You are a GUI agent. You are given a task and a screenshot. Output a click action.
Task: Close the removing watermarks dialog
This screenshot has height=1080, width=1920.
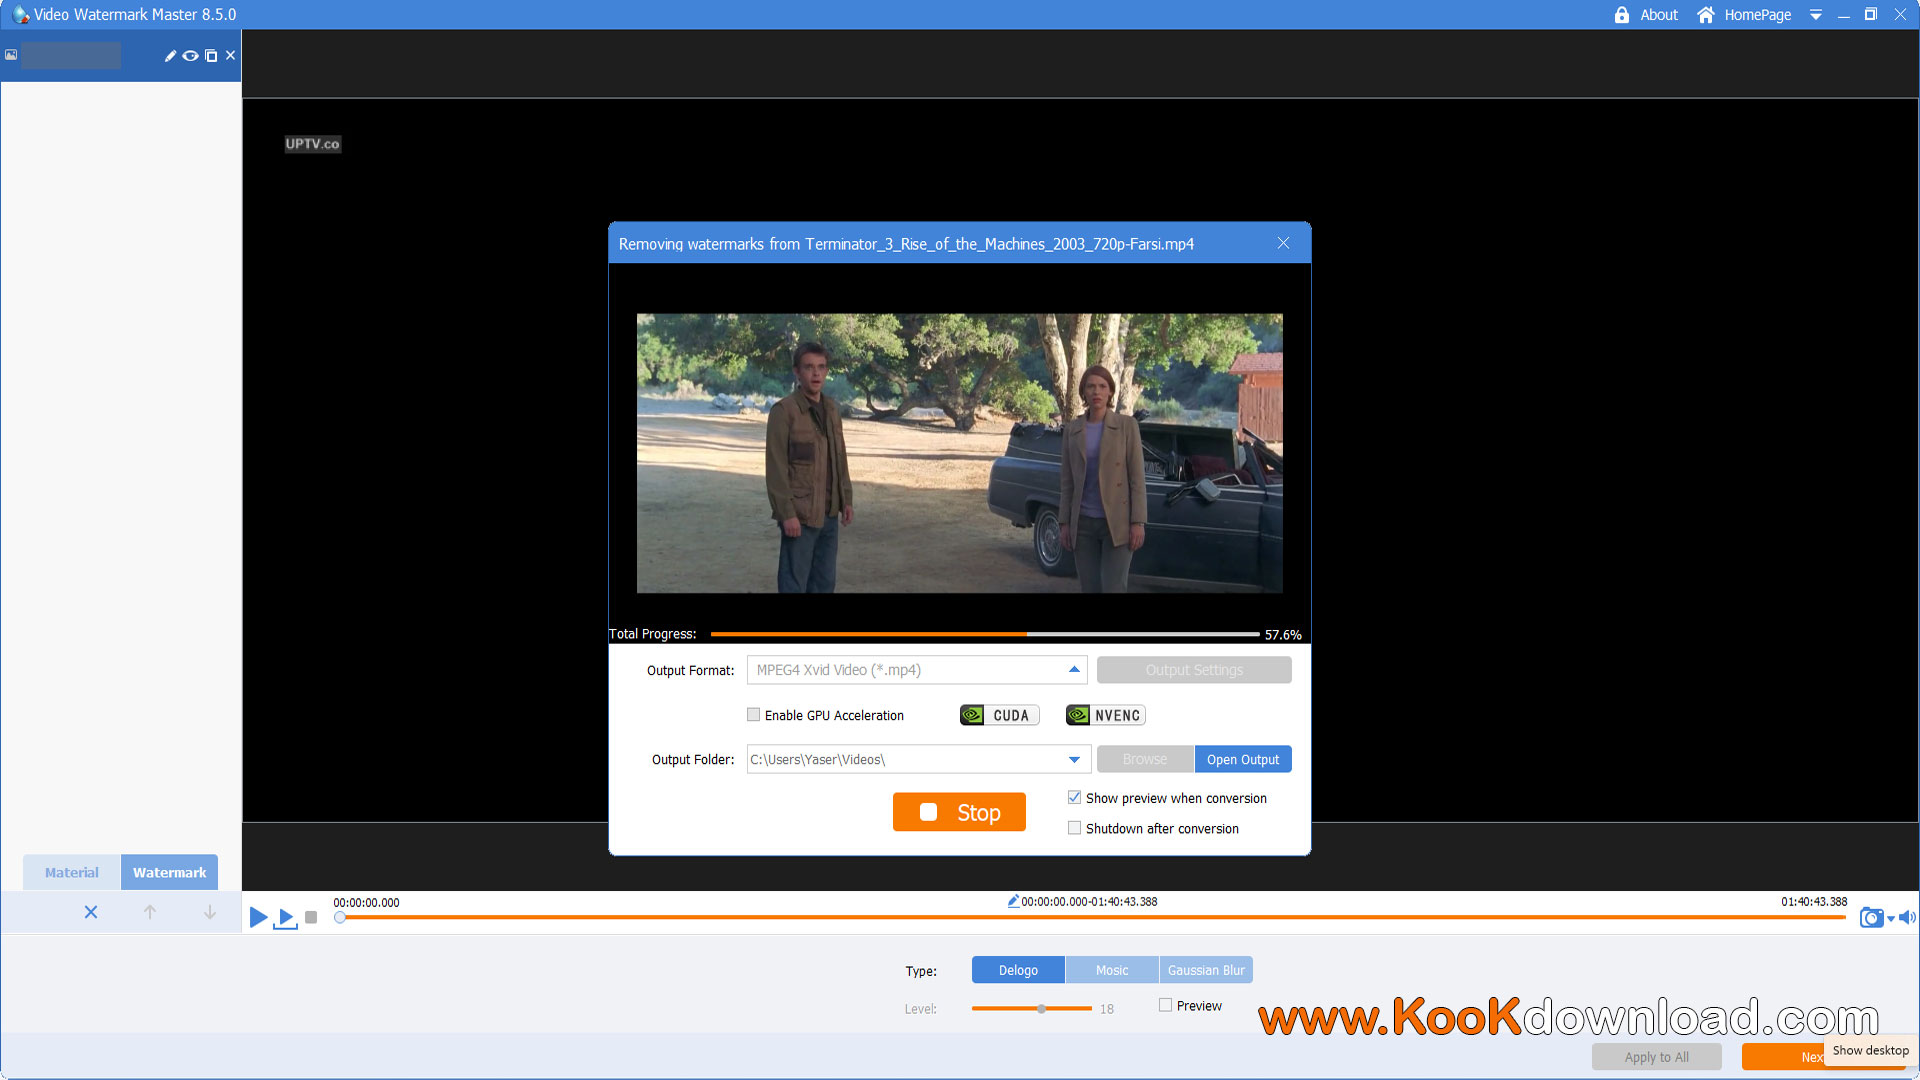(1283, 243)
